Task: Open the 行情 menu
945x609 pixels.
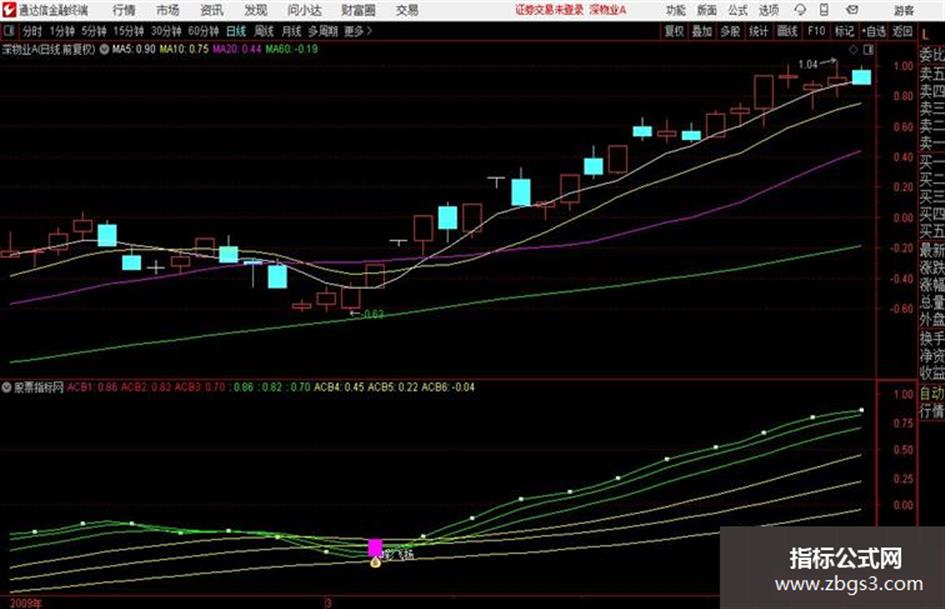Action: (x=124, y=10)
